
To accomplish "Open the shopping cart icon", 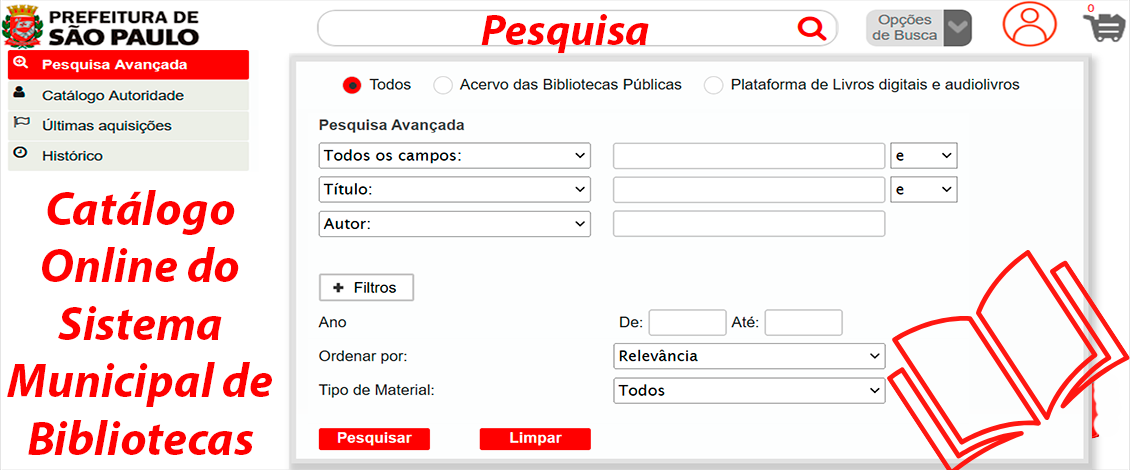I will coord(1102,24).
